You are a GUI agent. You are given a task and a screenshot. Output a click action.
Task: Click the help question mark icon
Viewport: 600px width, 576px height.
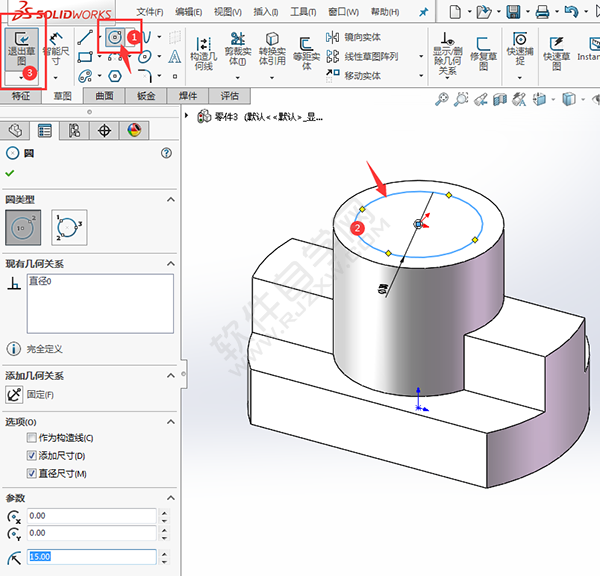[166, 153]
